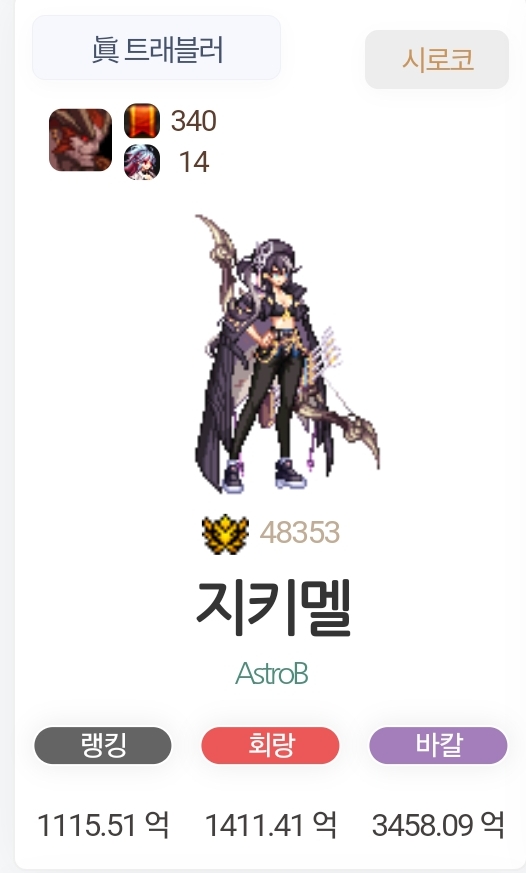Select the archer character sprite
Viewport: 526px width, 873px height.
click(287, 354)
